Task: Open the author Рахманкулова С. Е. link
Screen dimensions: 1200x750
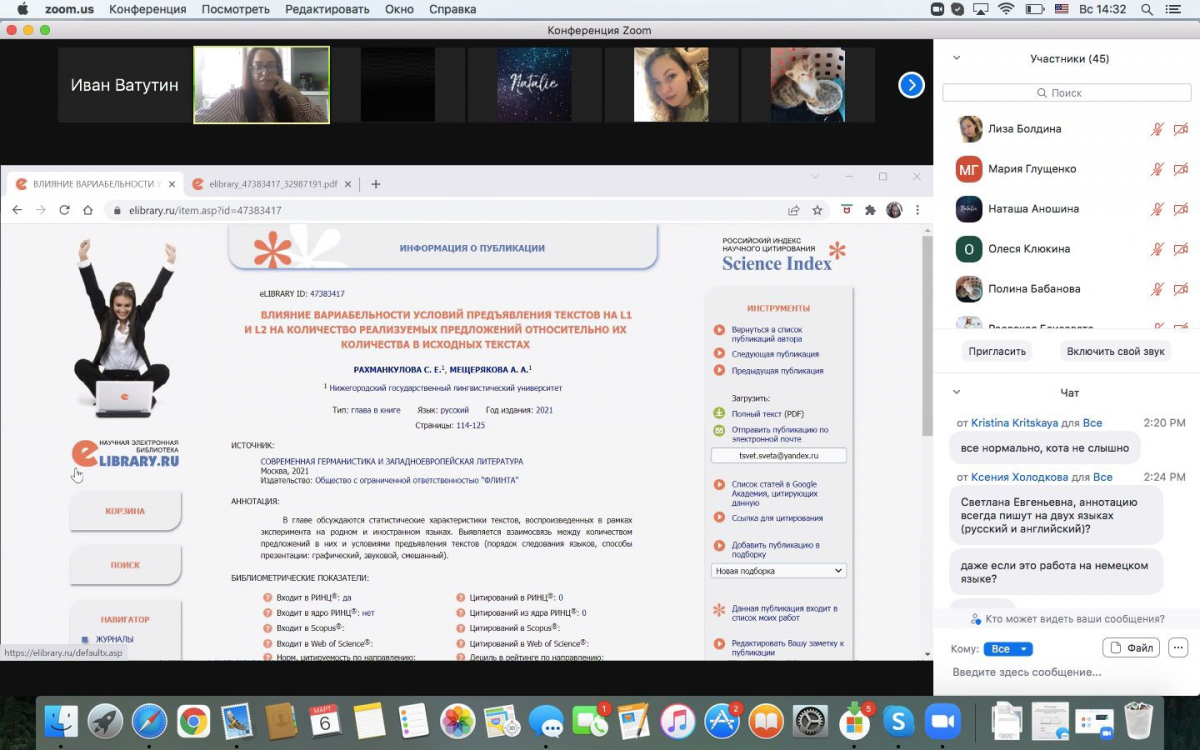Action: tap(399, 369)
